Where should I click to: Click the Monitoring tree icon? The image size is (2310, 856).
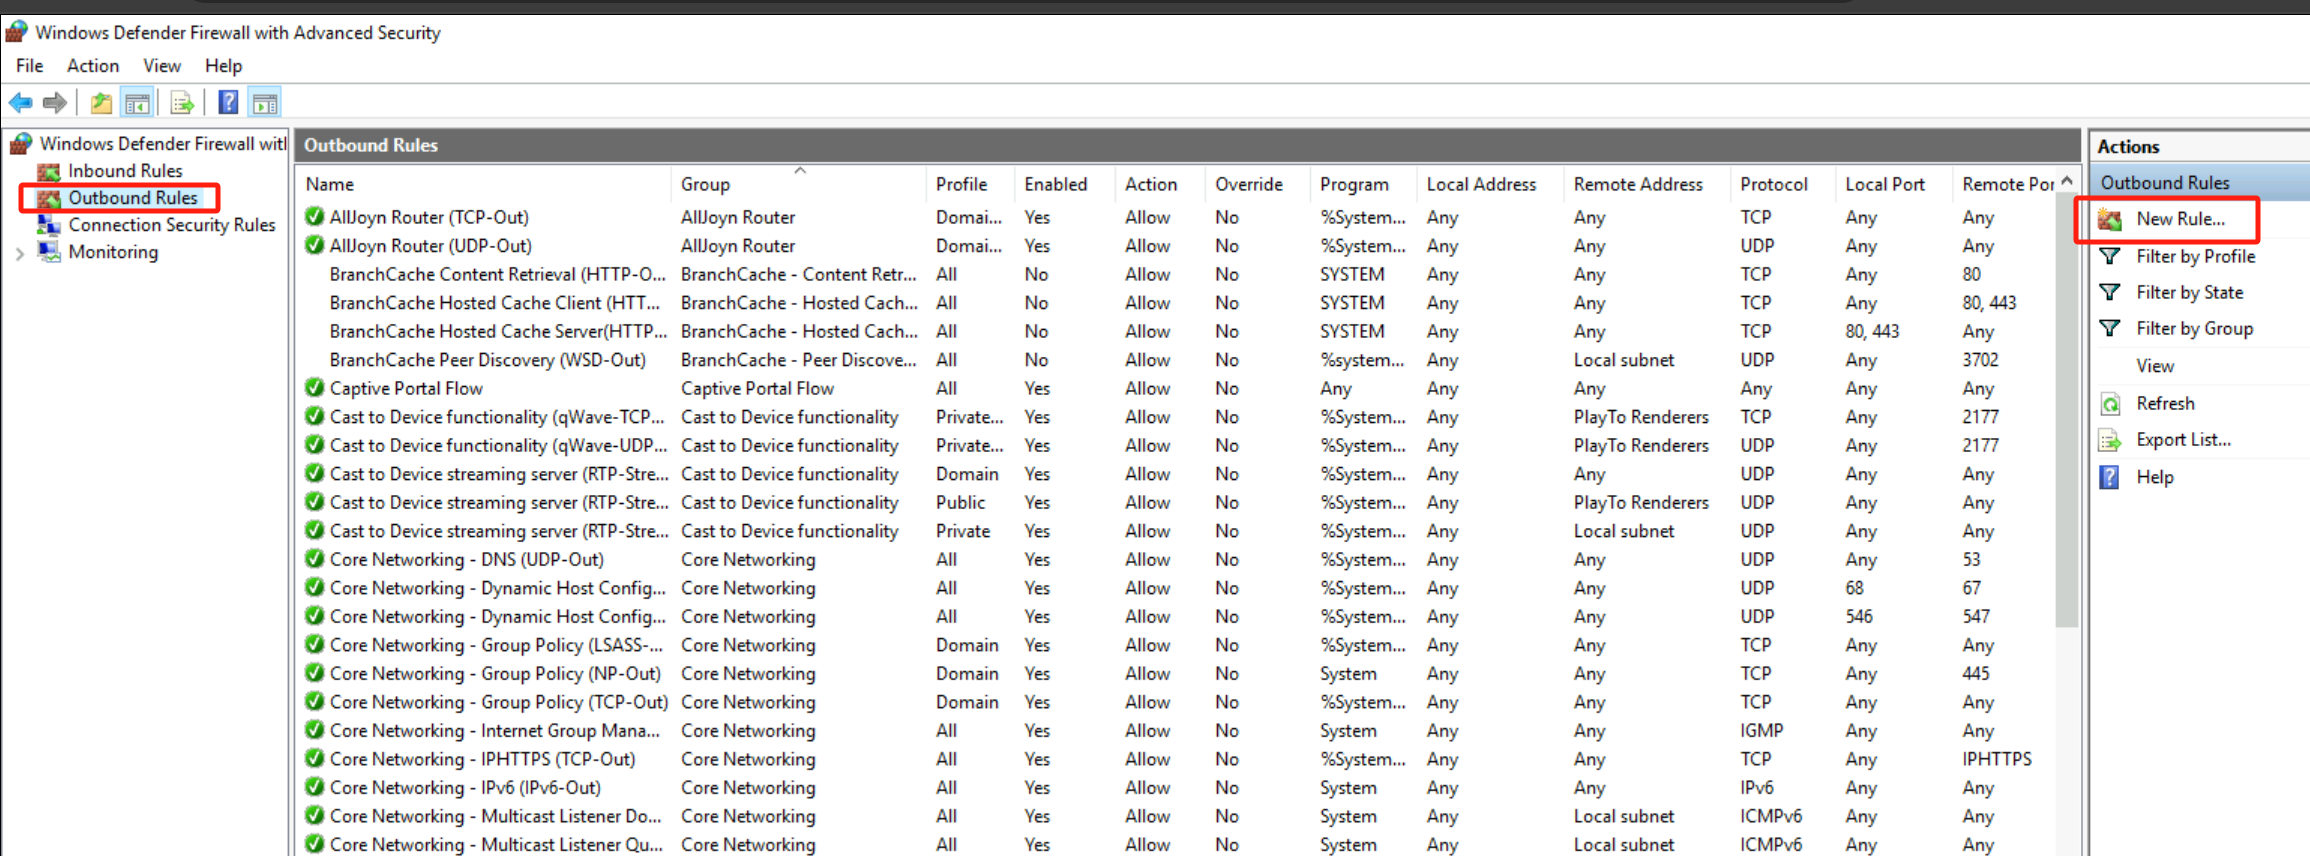coord(49,252)
